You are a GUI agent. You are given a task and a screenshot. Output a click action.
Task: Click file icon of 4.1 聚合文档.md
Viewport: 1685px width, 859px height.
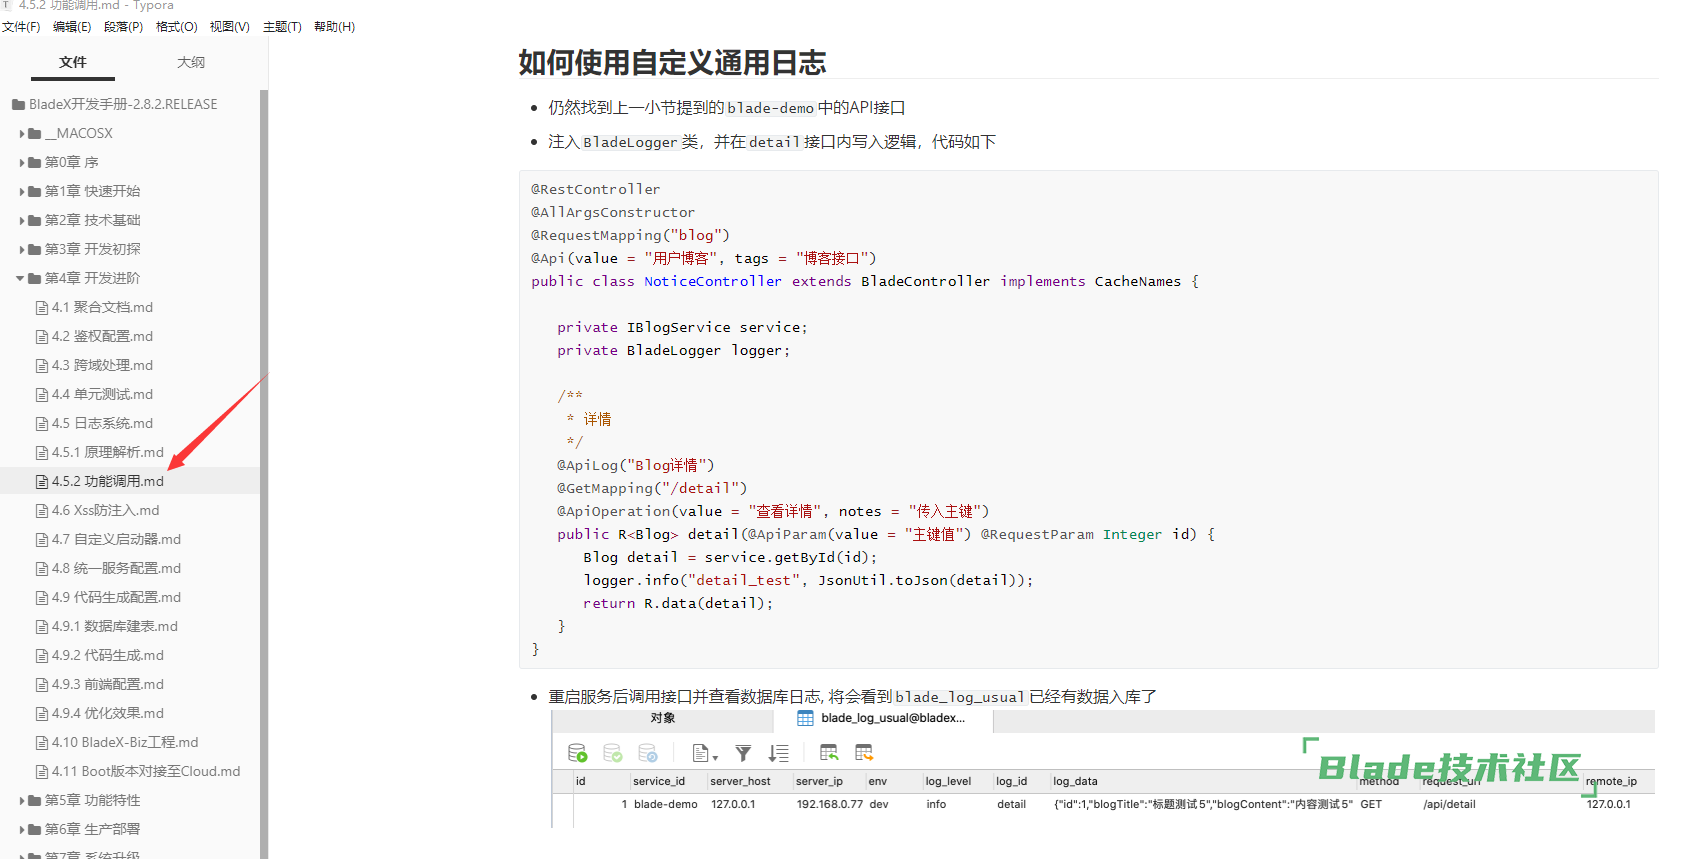[42, 308]
